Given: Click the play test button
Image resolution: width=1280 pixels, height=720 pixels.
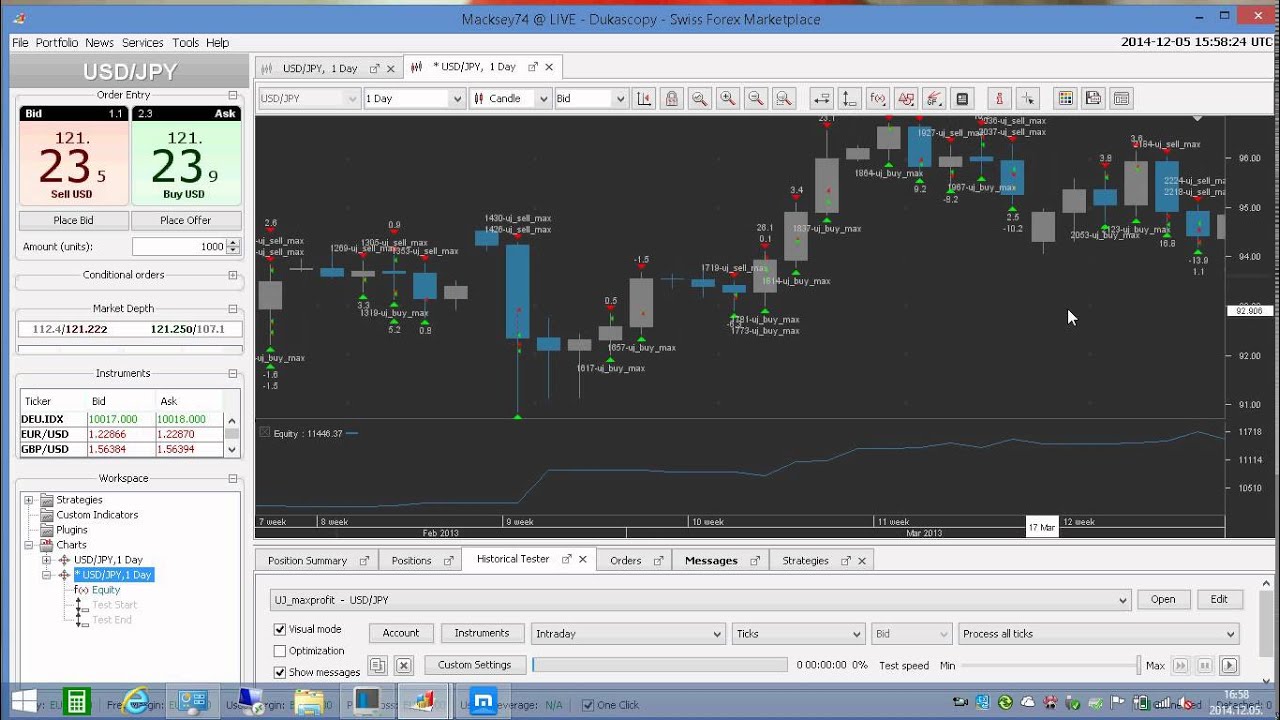Looking at the screenshot, I should 1229,665.
